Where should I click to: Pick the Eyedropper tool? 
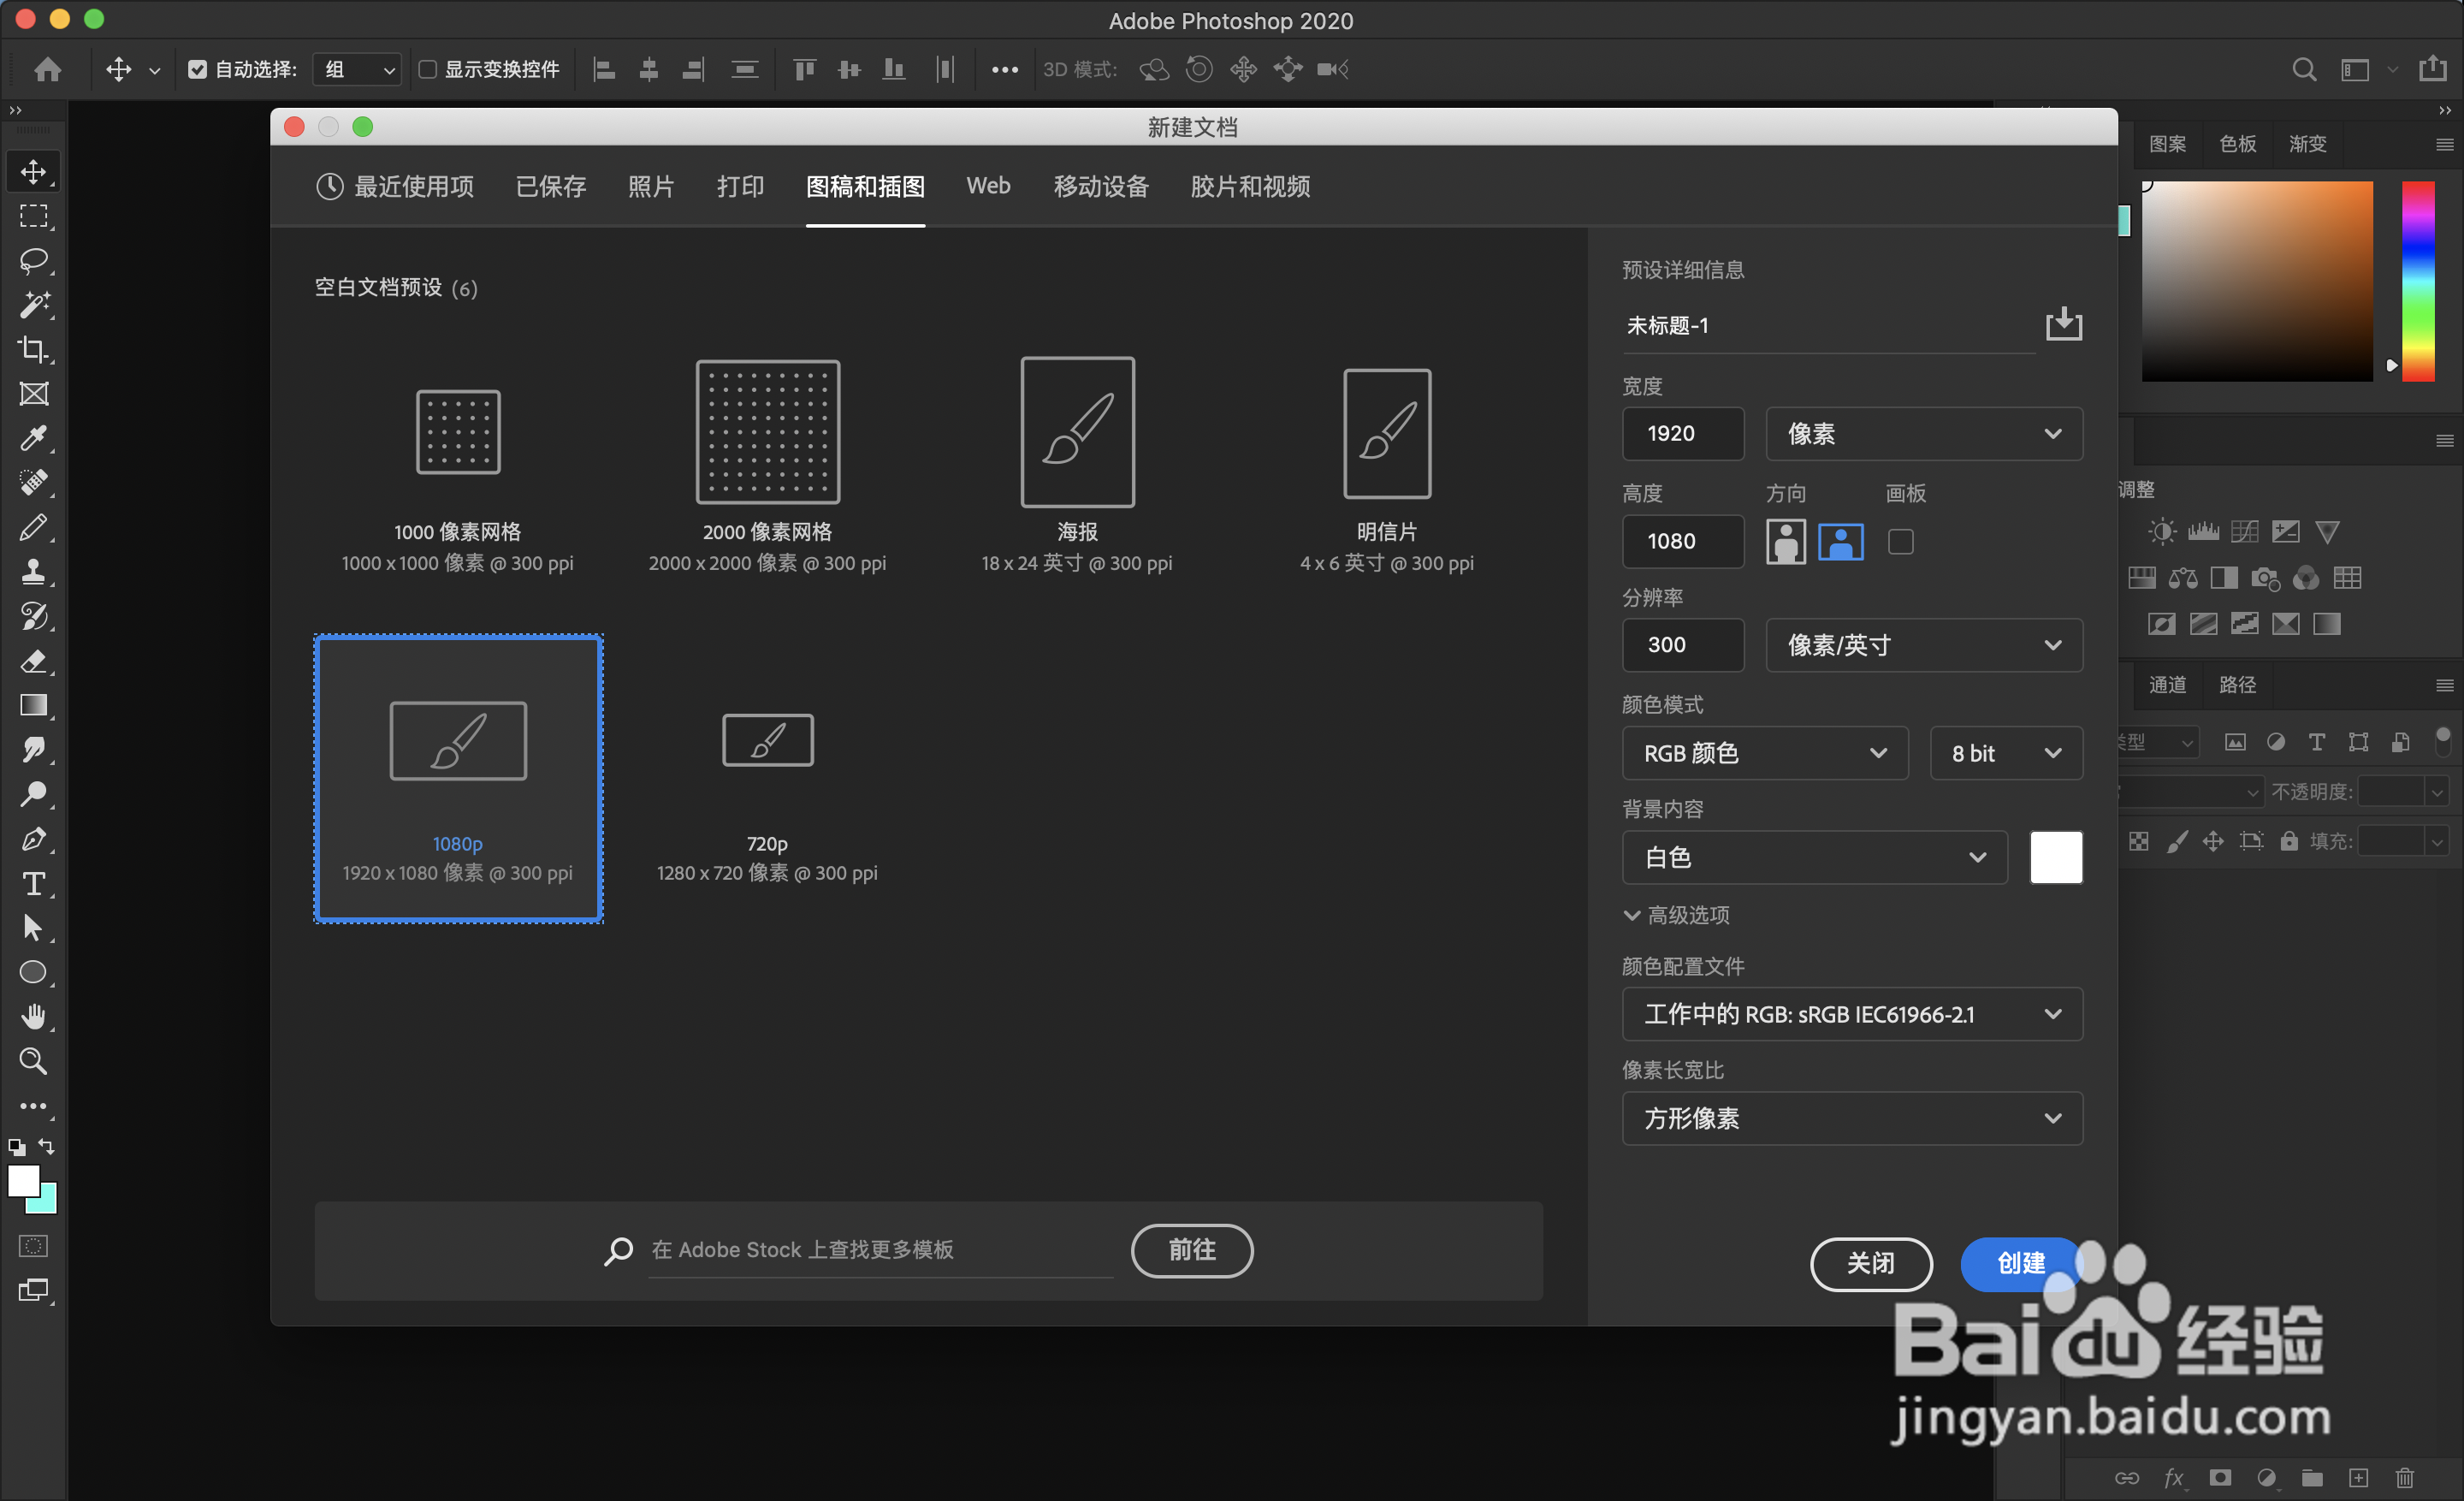(33, 438)
